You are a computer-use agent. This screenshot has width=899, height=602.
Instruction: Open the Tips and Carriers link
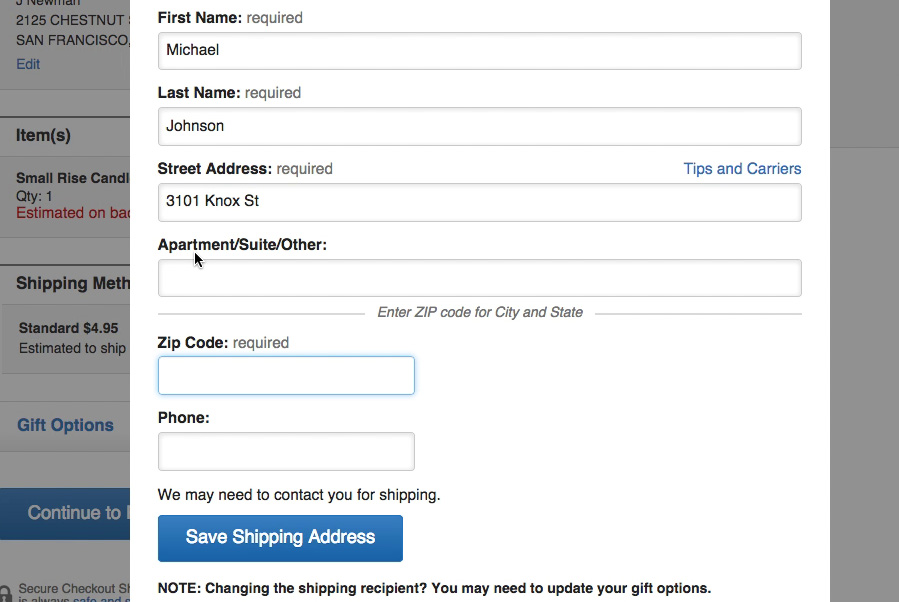click(x=742, y=169)
